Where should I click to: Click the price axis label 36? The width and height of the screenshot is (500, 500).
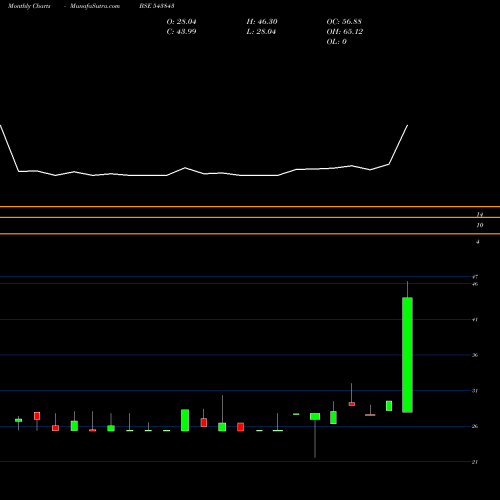tap(475, 355)
